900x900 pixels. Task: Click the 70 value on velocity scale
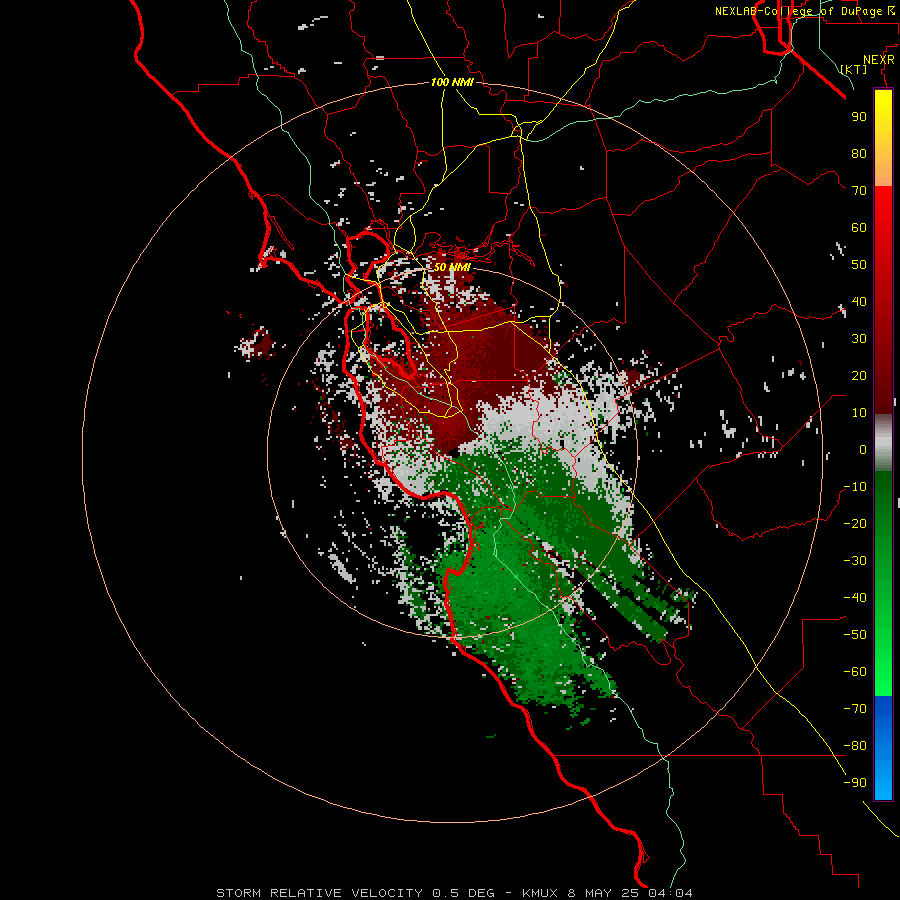[x=859, y=191]
